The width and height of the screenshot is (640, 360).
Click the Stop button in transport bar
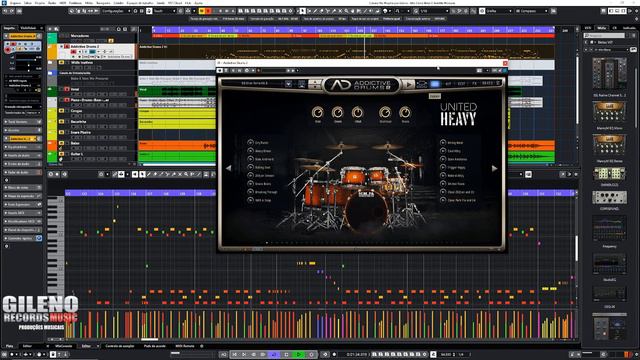tap(286, 355)
